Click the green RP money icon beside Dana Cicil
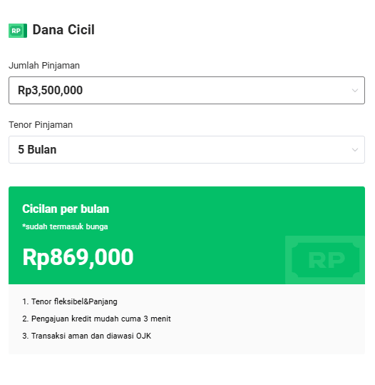 pyautogui.click(x=18, y=31)
